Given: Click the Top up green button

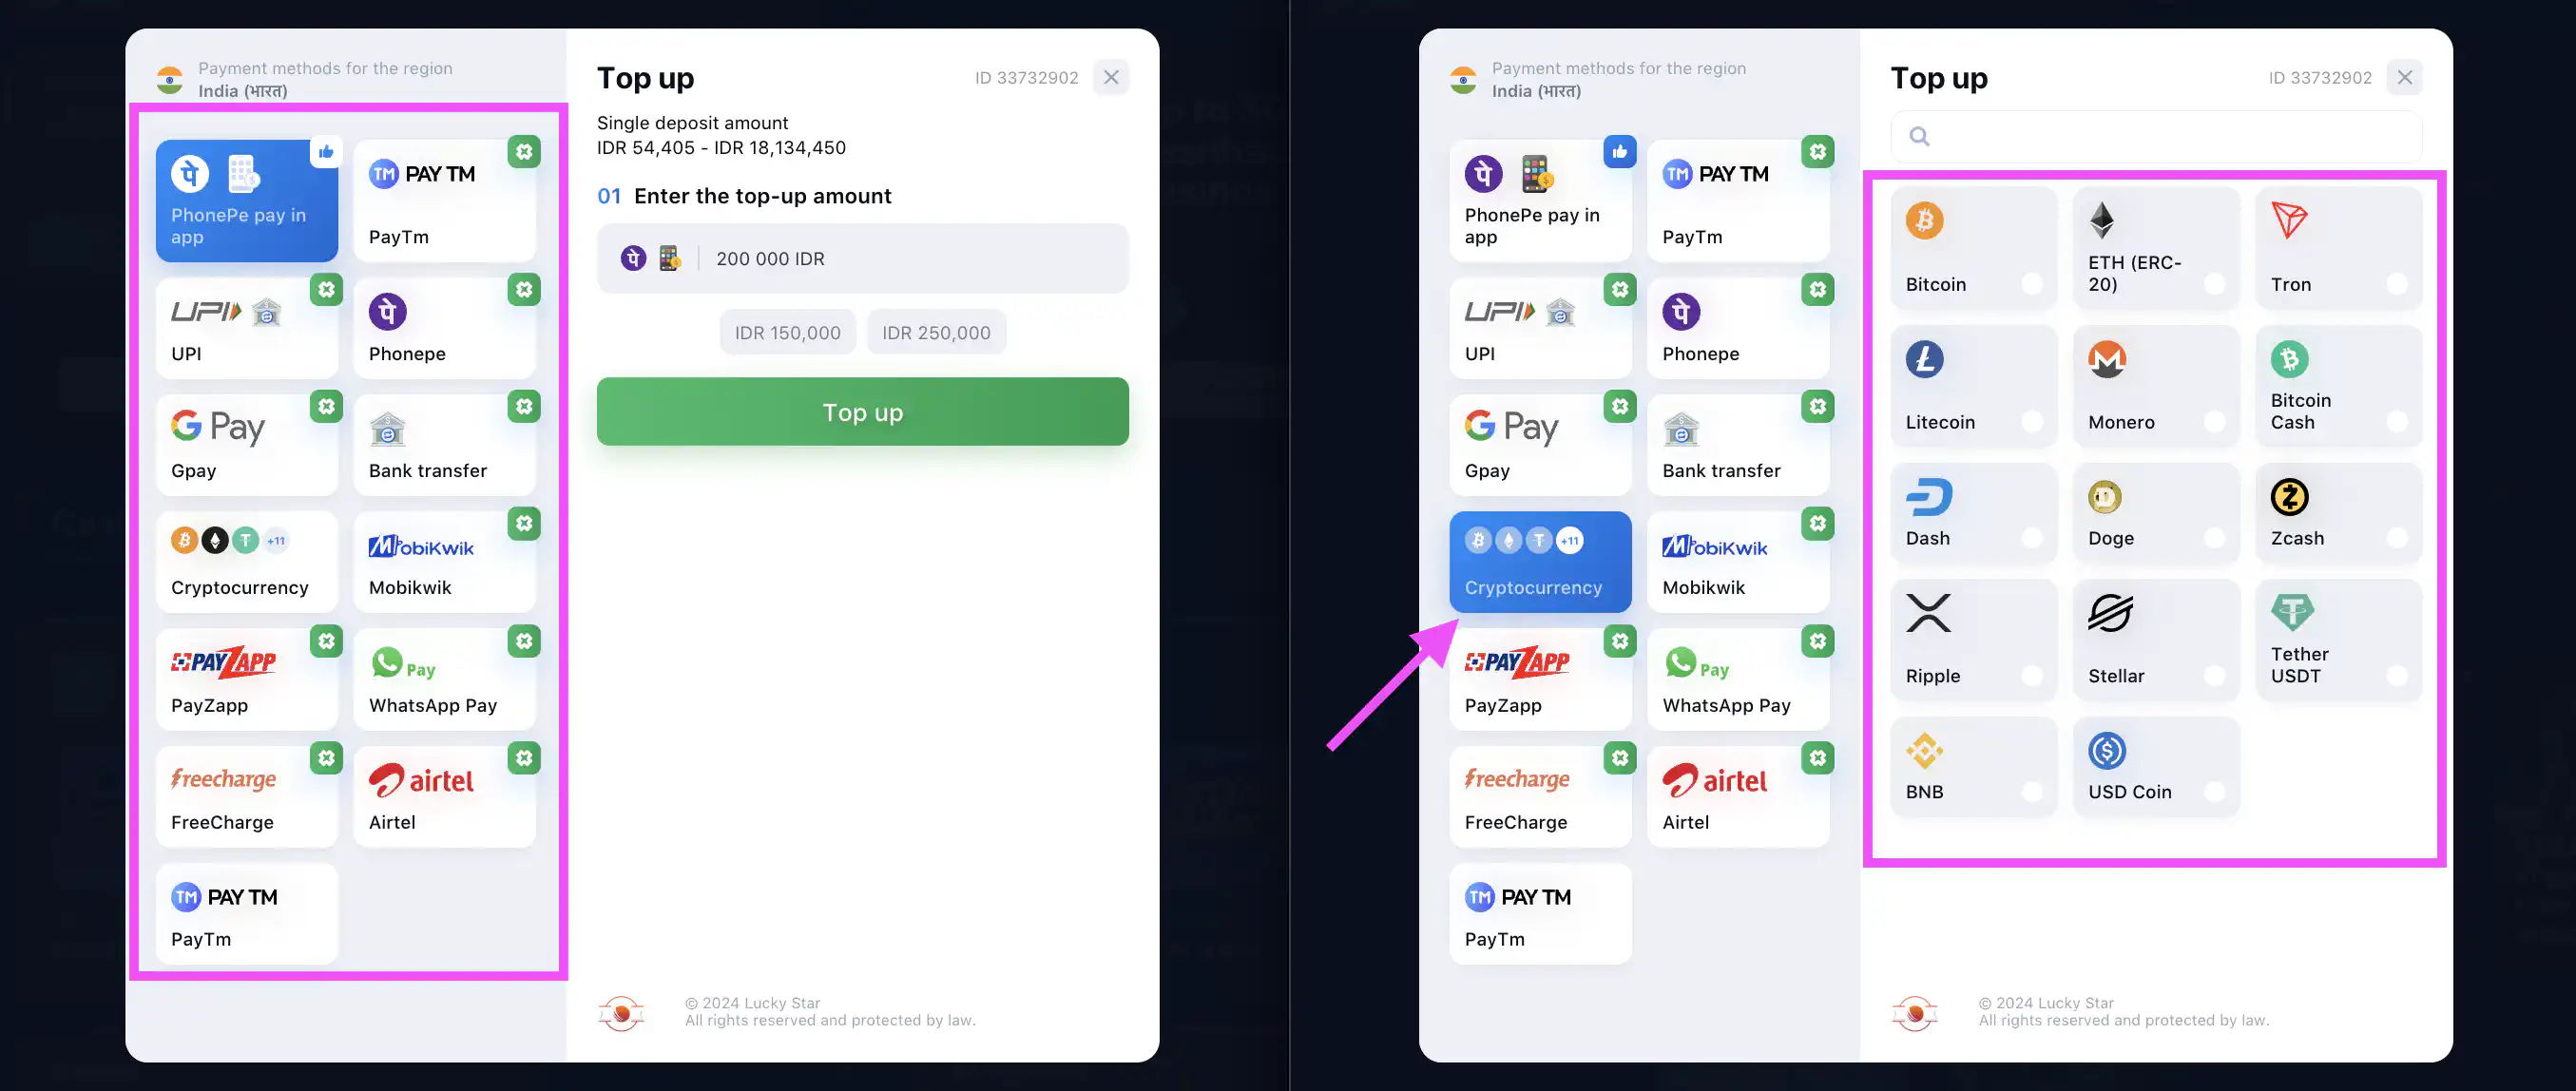Looking at the screenshot, I should pyautogui.click(x=862, y=411).
